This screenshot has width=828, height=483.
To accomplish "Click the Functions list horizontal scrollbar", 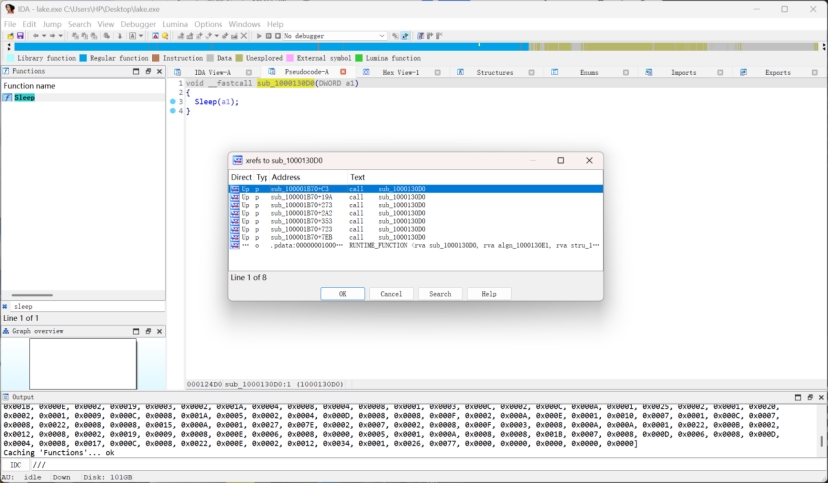I will click(32, 295).
